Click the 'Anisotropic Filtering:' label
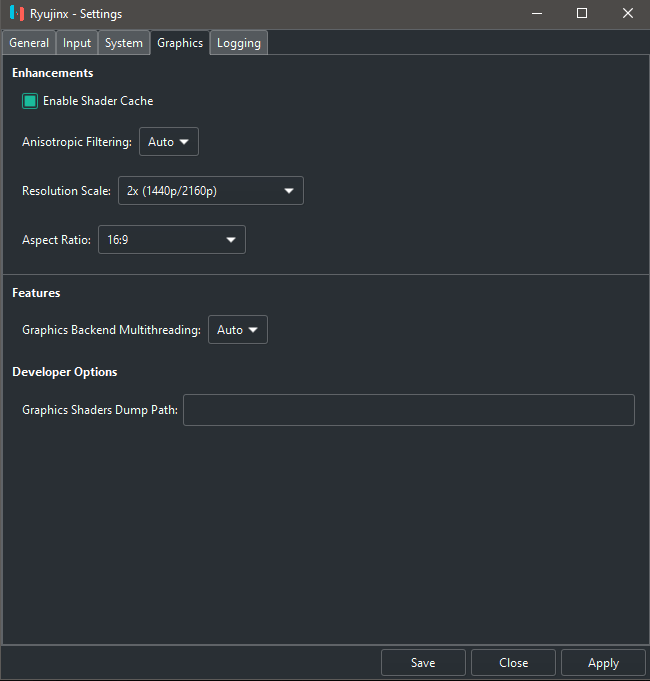Image resolution: width=650 pixels, height=681 pixels. tap(77, 142)
